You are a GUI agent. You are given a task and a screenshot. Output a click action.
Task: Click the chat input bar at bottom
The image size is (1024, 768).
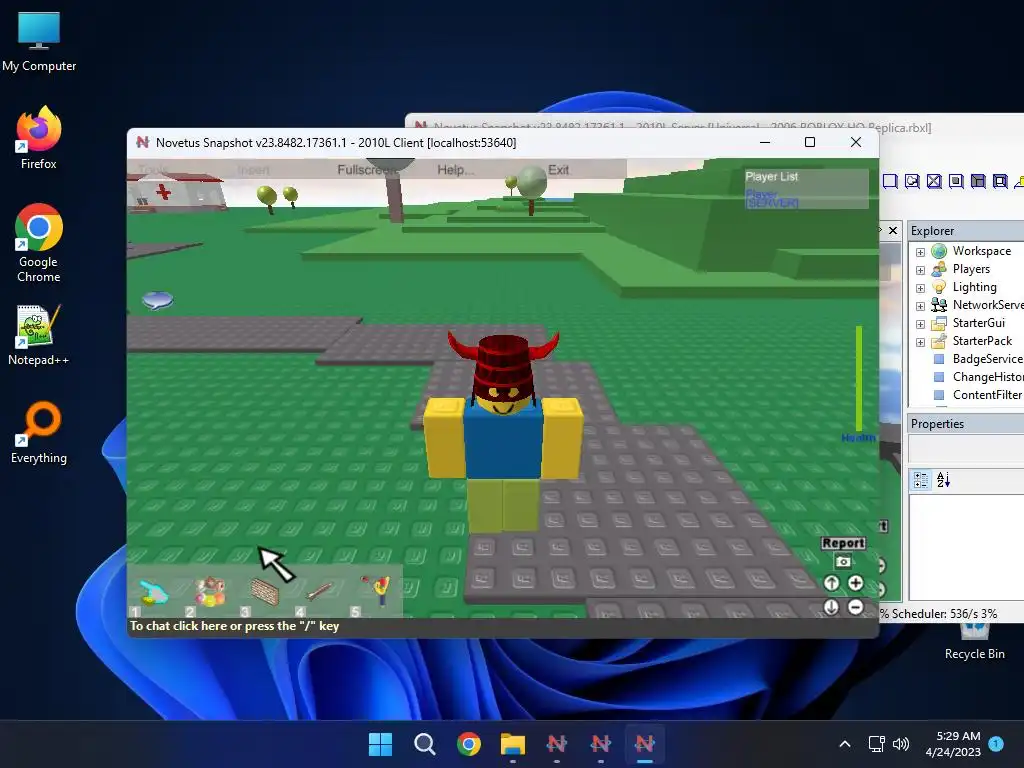(503, 626)
